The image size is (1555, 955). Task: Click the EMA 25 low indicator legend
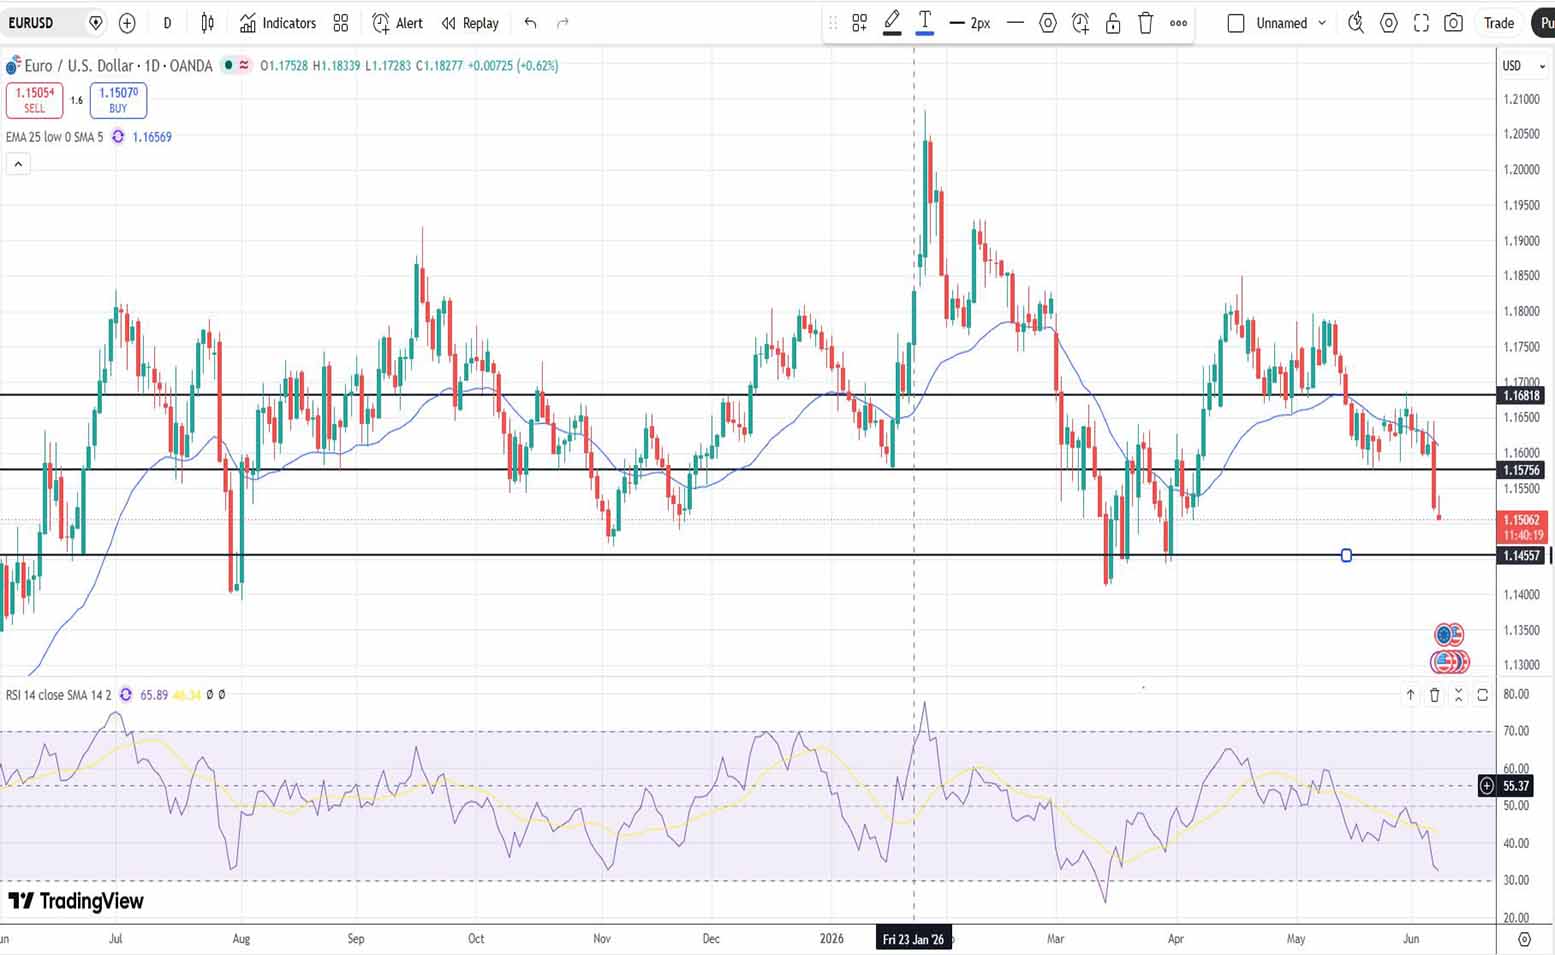[54, 137]
